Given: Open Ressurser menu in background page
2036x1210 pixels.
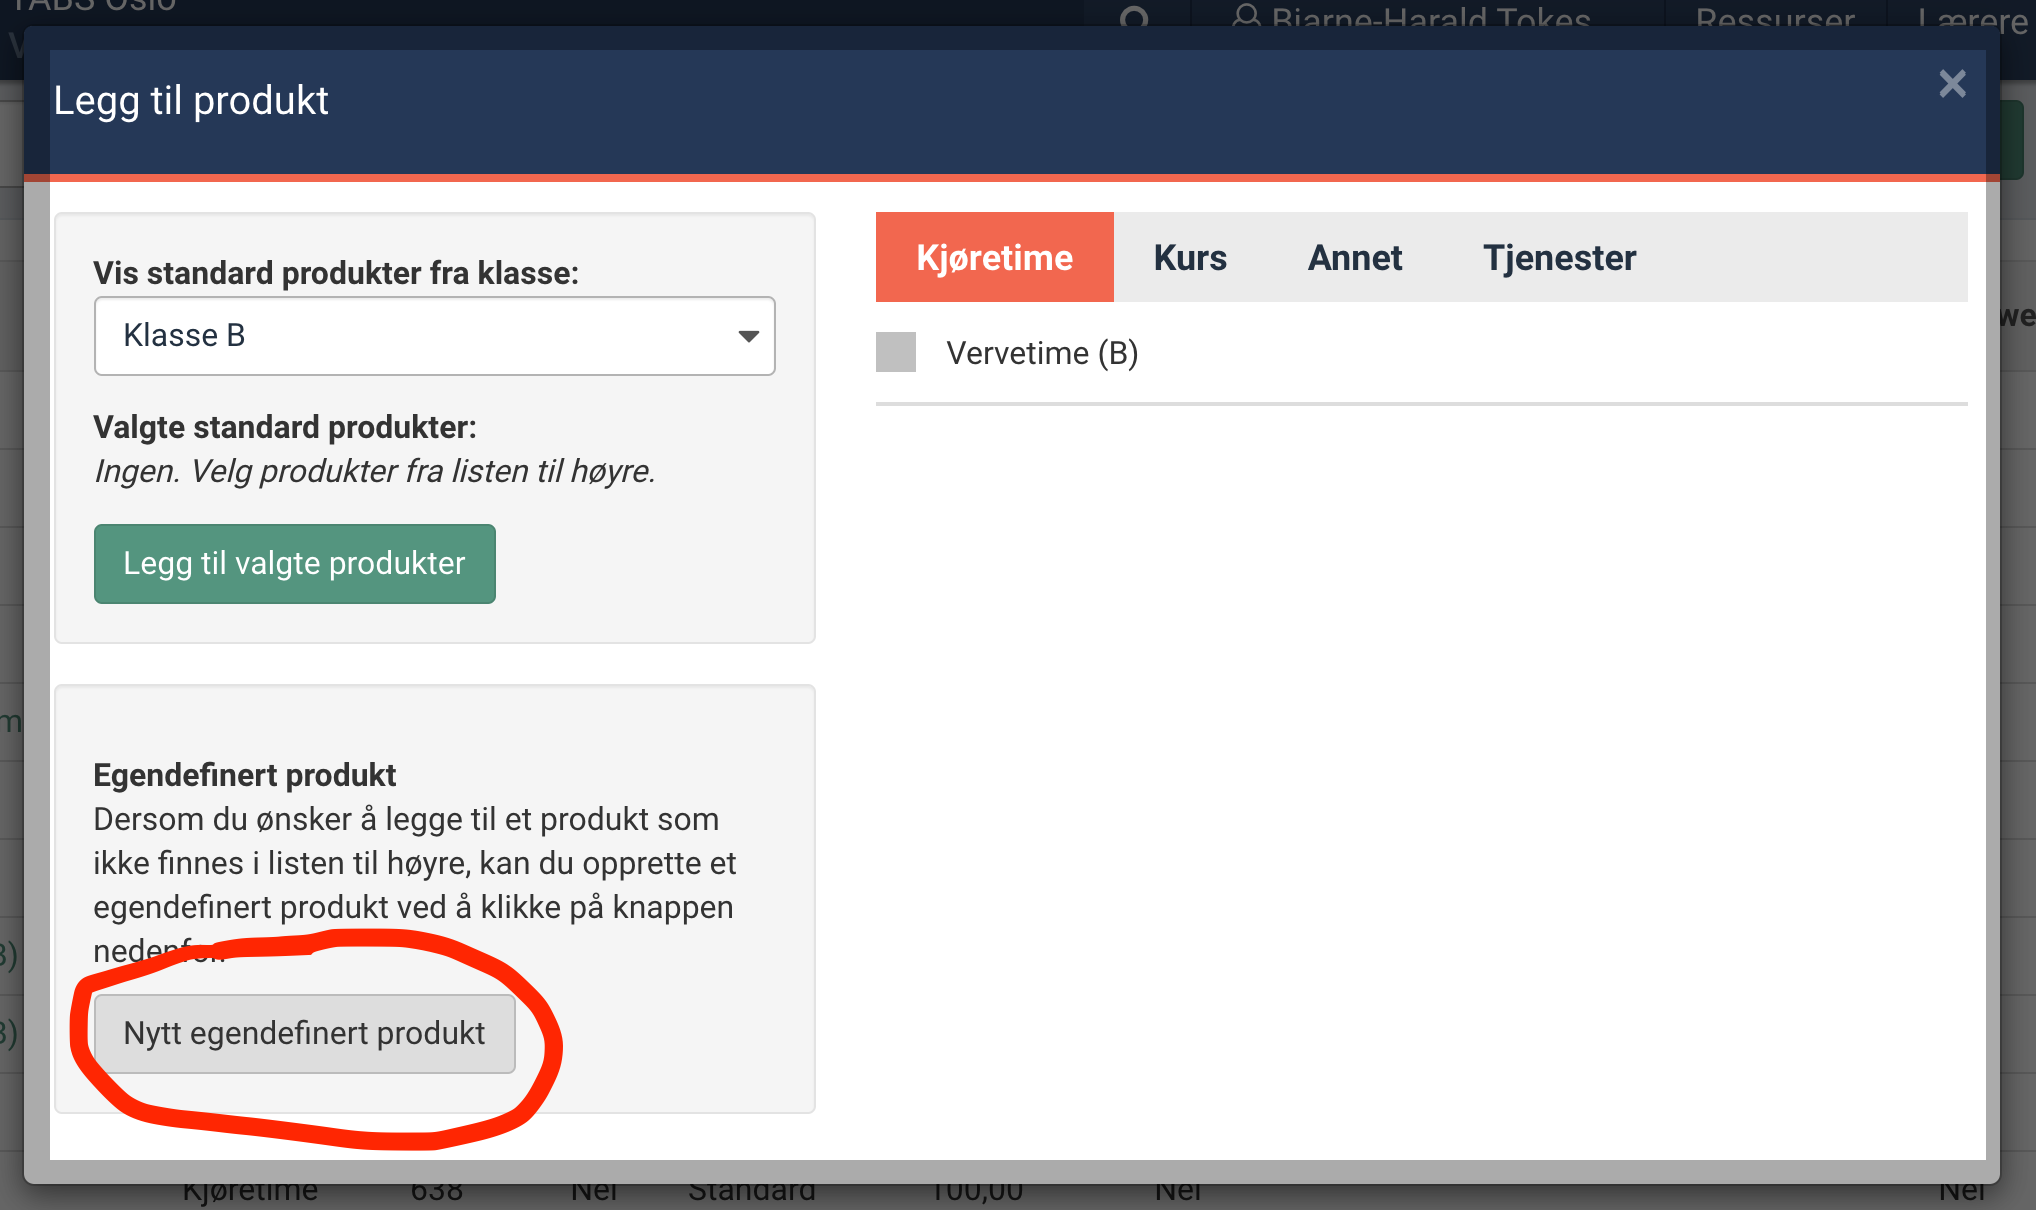Looking at the screenshot, I should 1775,18.
